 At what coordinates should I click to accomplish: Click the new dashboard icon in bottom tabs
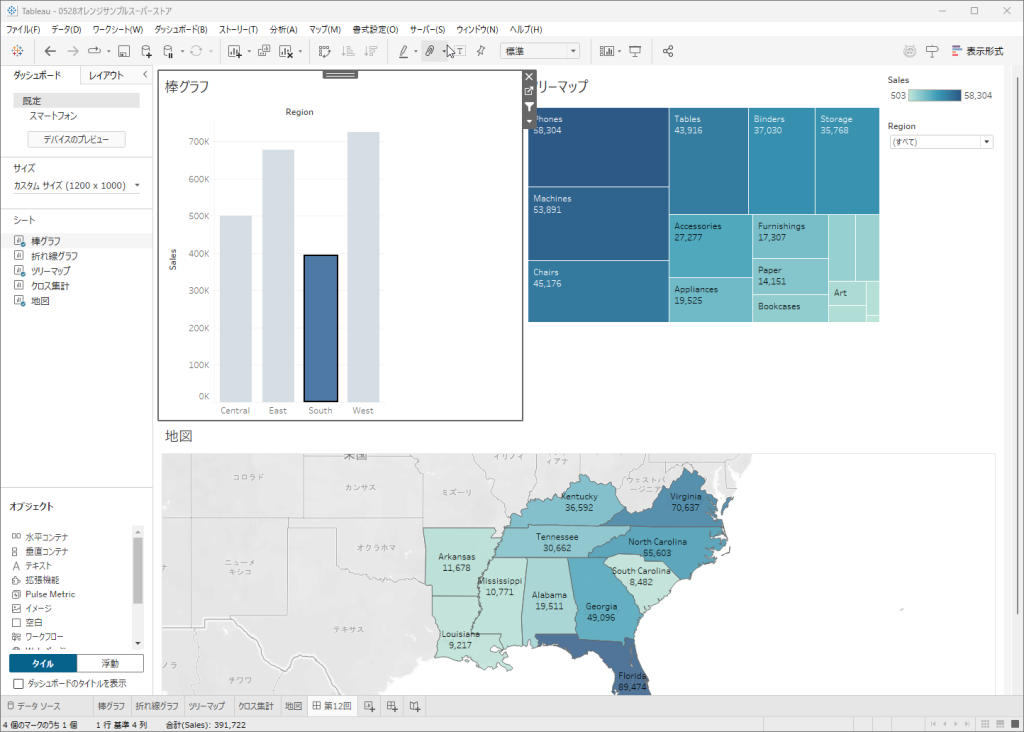(392, 706)
